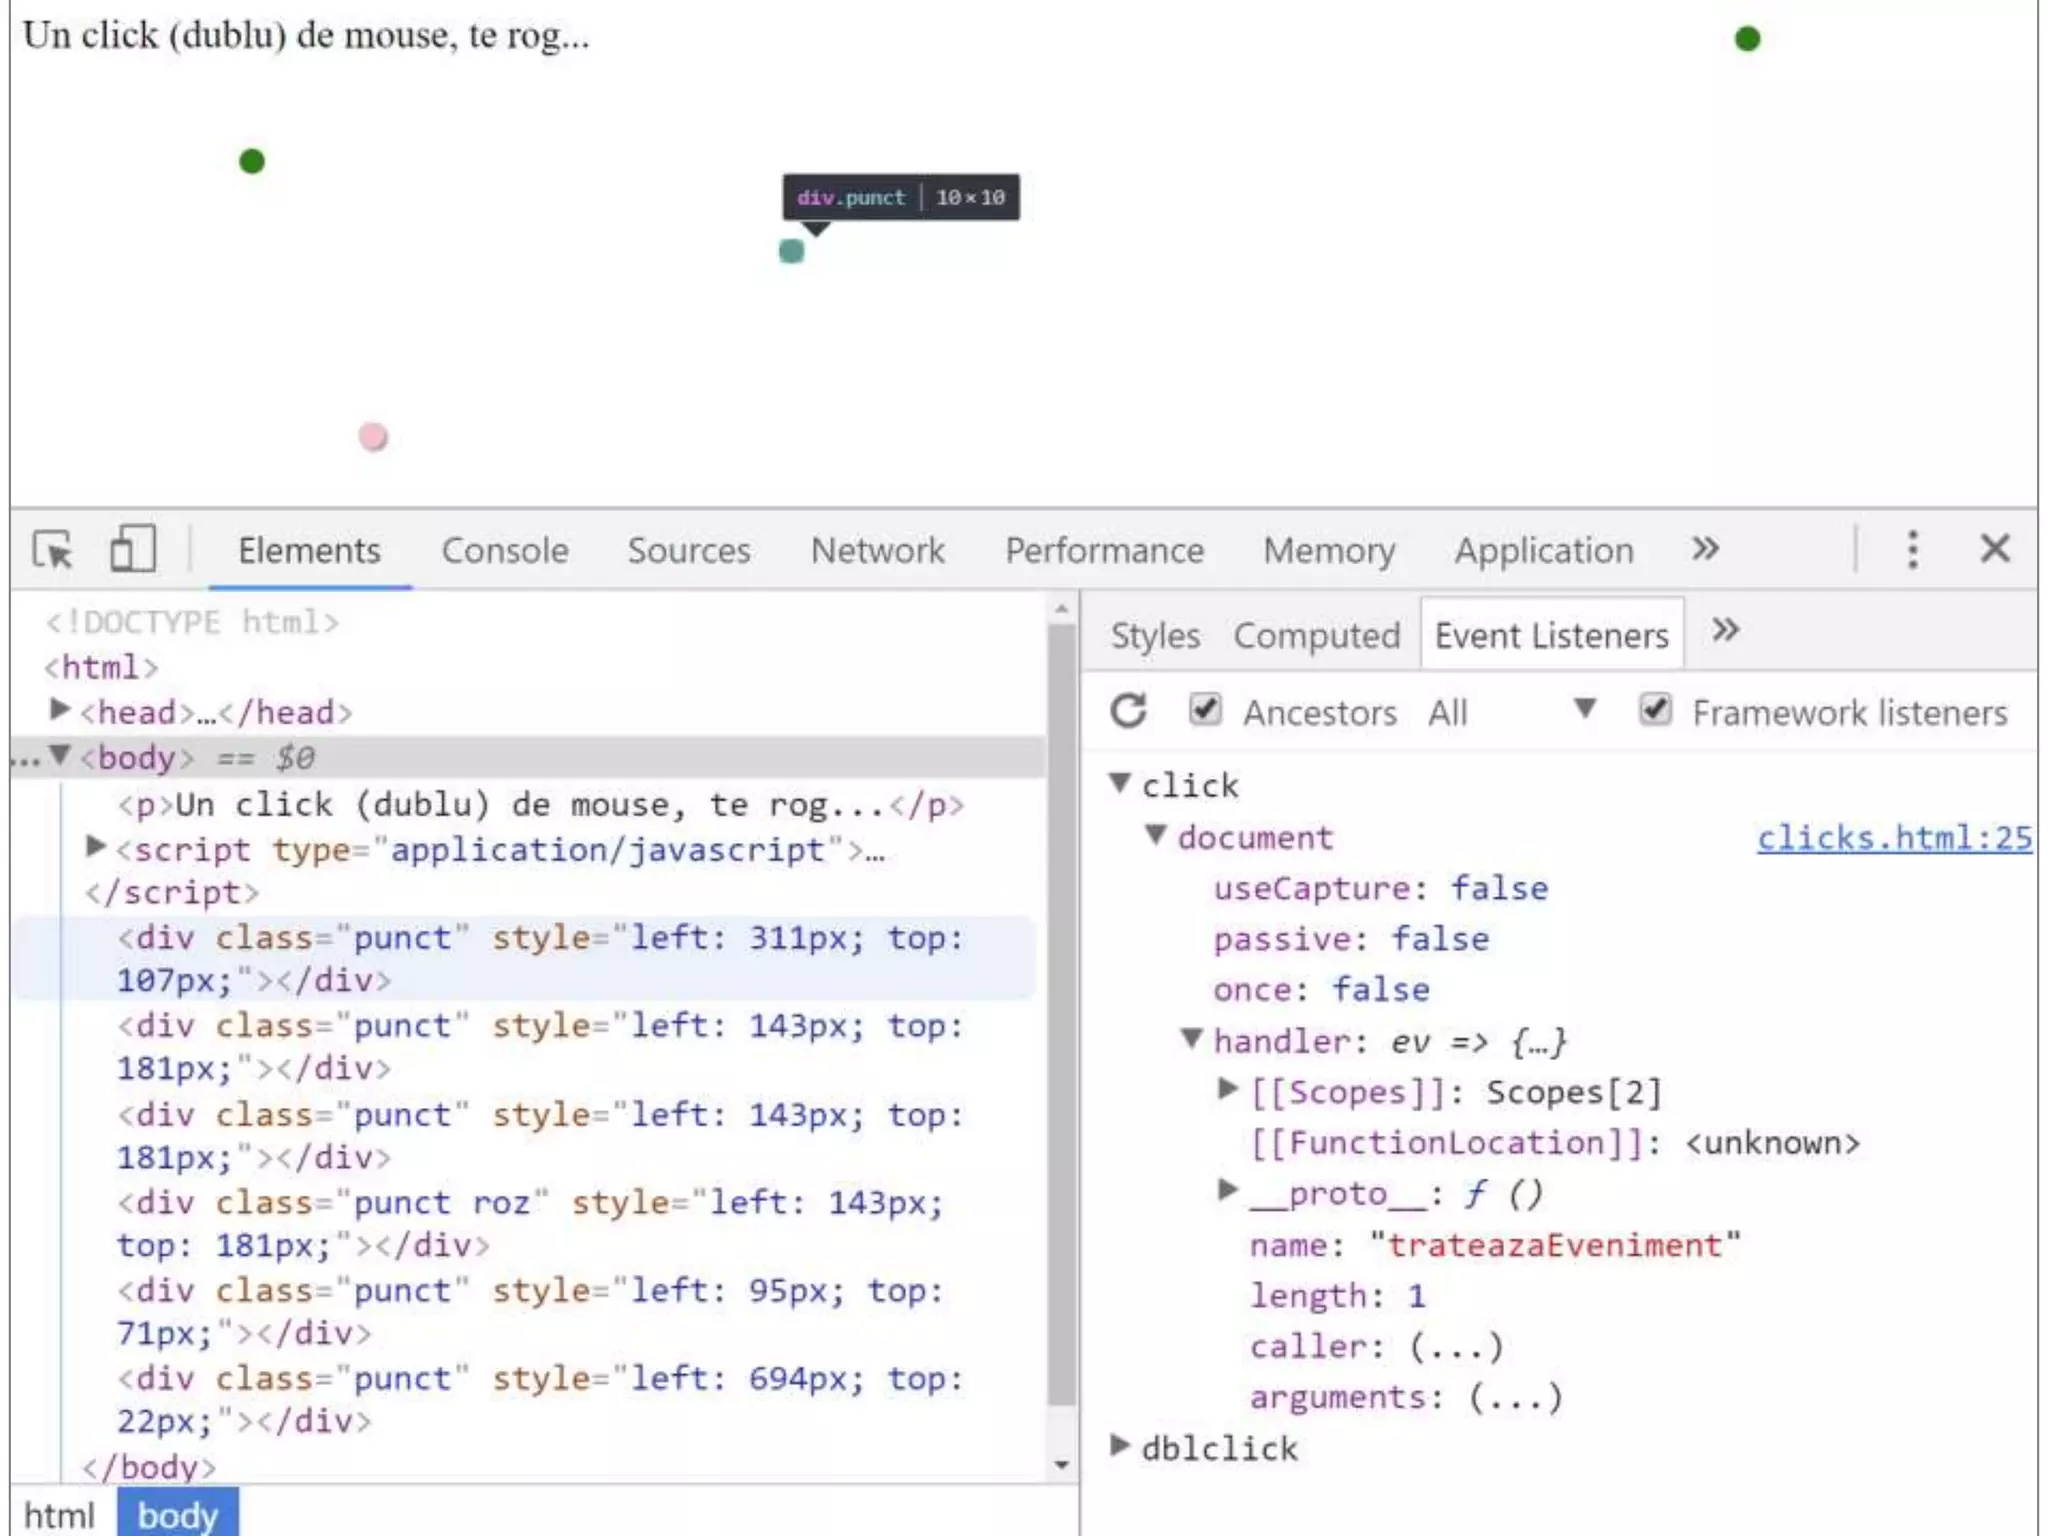
Task: Uncheck Framework listeners checkbox
Action: (x=1655, y=710)
